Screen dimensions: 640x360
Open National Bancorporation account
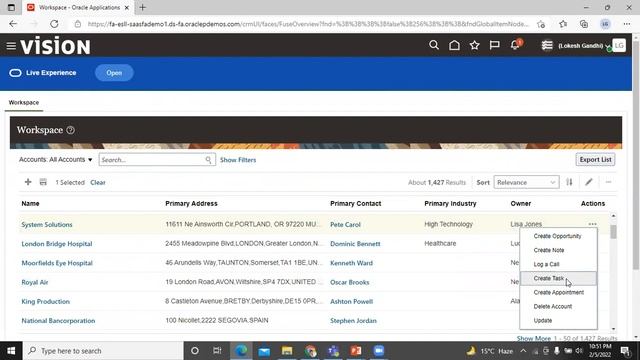[58, 320]
